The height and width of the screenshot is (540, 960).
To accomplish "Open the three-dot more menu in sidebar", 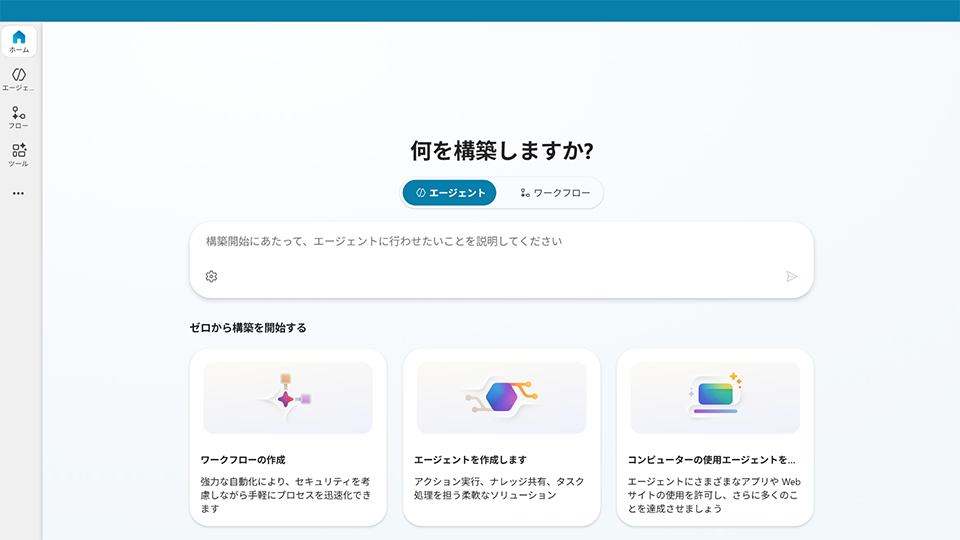I will (x=18, y=193).
